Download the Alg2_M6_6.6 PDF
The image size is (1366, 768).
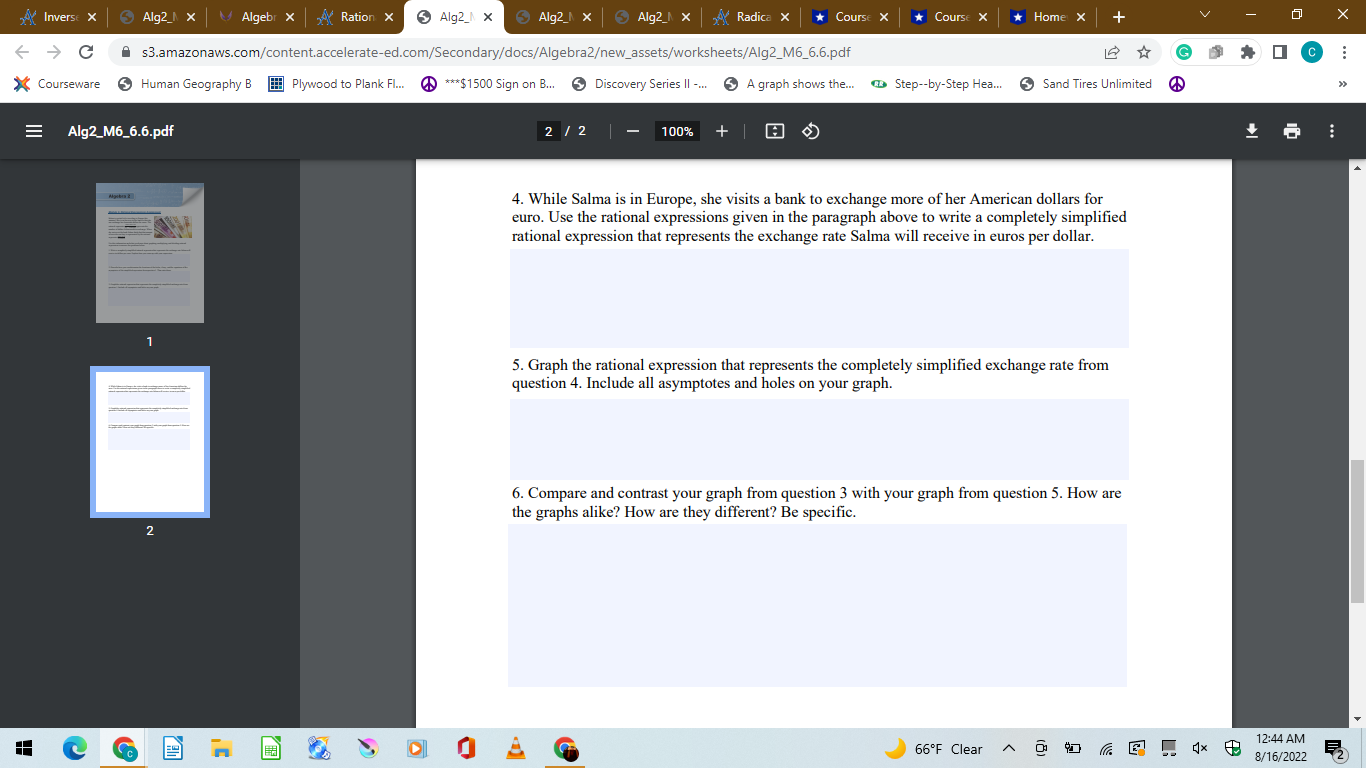click(x=1252, y=130)
